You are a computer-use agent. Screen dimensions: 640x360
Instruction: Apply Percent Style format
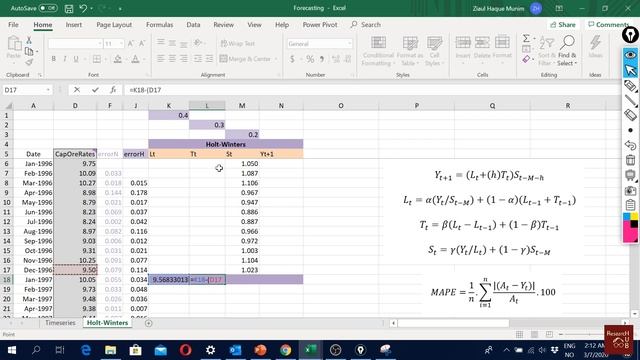pyautogui.click(x=310, y=59)
